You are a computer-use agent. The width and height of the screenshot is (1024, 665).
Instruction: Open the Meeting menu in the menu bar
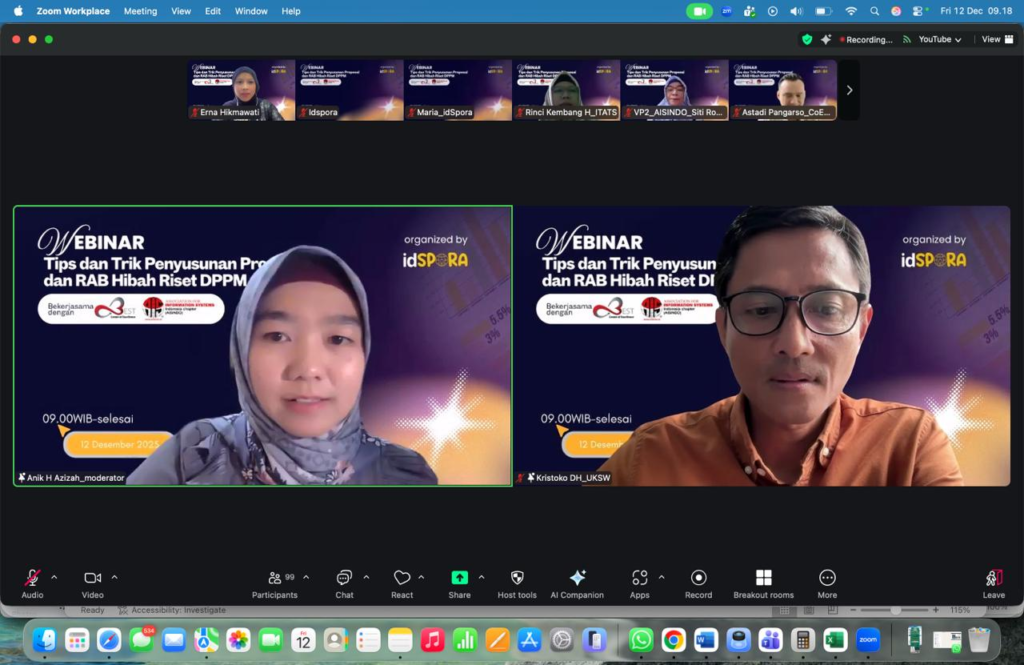140,11
